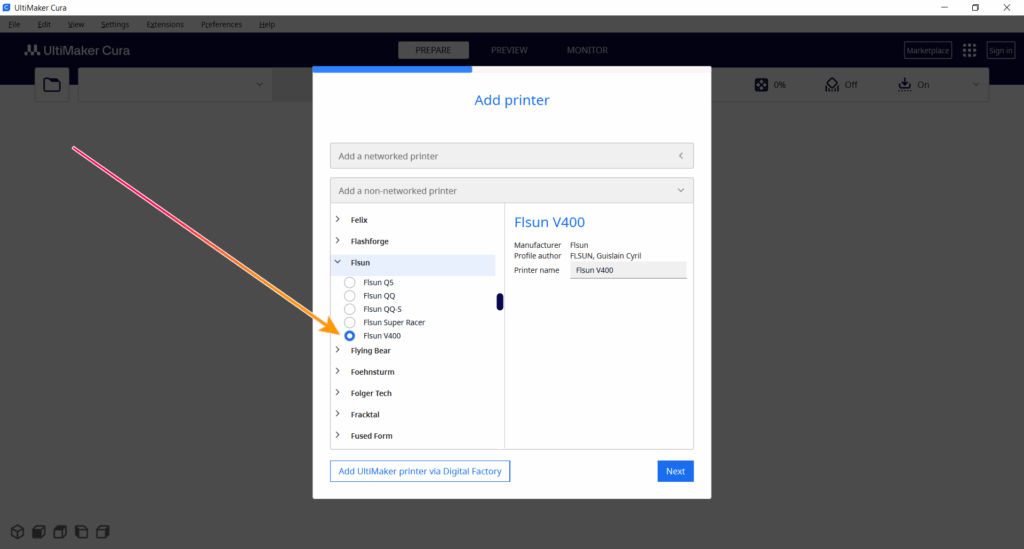Screen dimensions: 1024x549
Task: Switch to the MONITOR stage tab
Action: pos(587,50)
